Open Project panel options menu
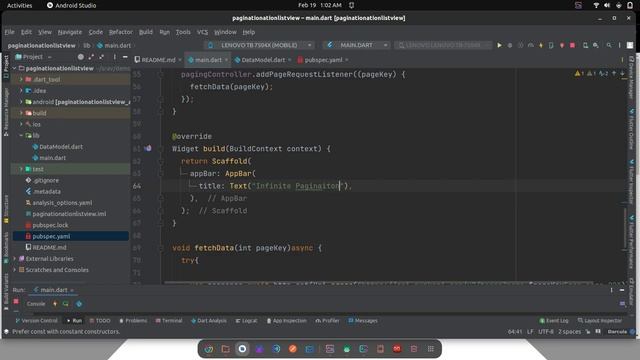 [x=114, y=57]
